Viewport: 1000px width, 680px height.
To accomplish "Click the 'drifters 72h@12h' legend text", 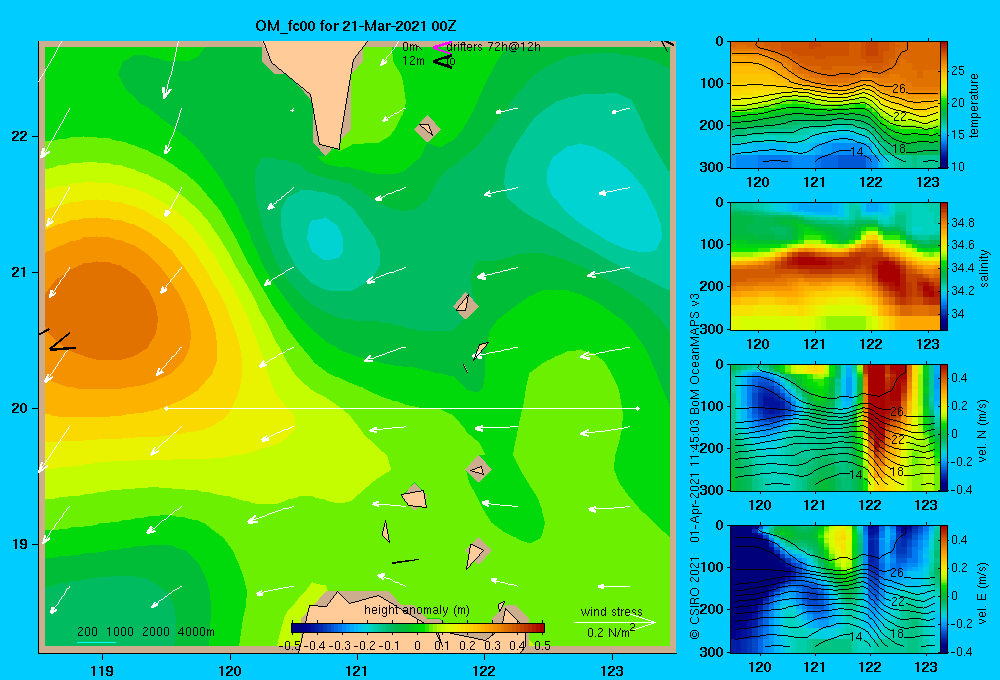I will (x=494, y=47).
